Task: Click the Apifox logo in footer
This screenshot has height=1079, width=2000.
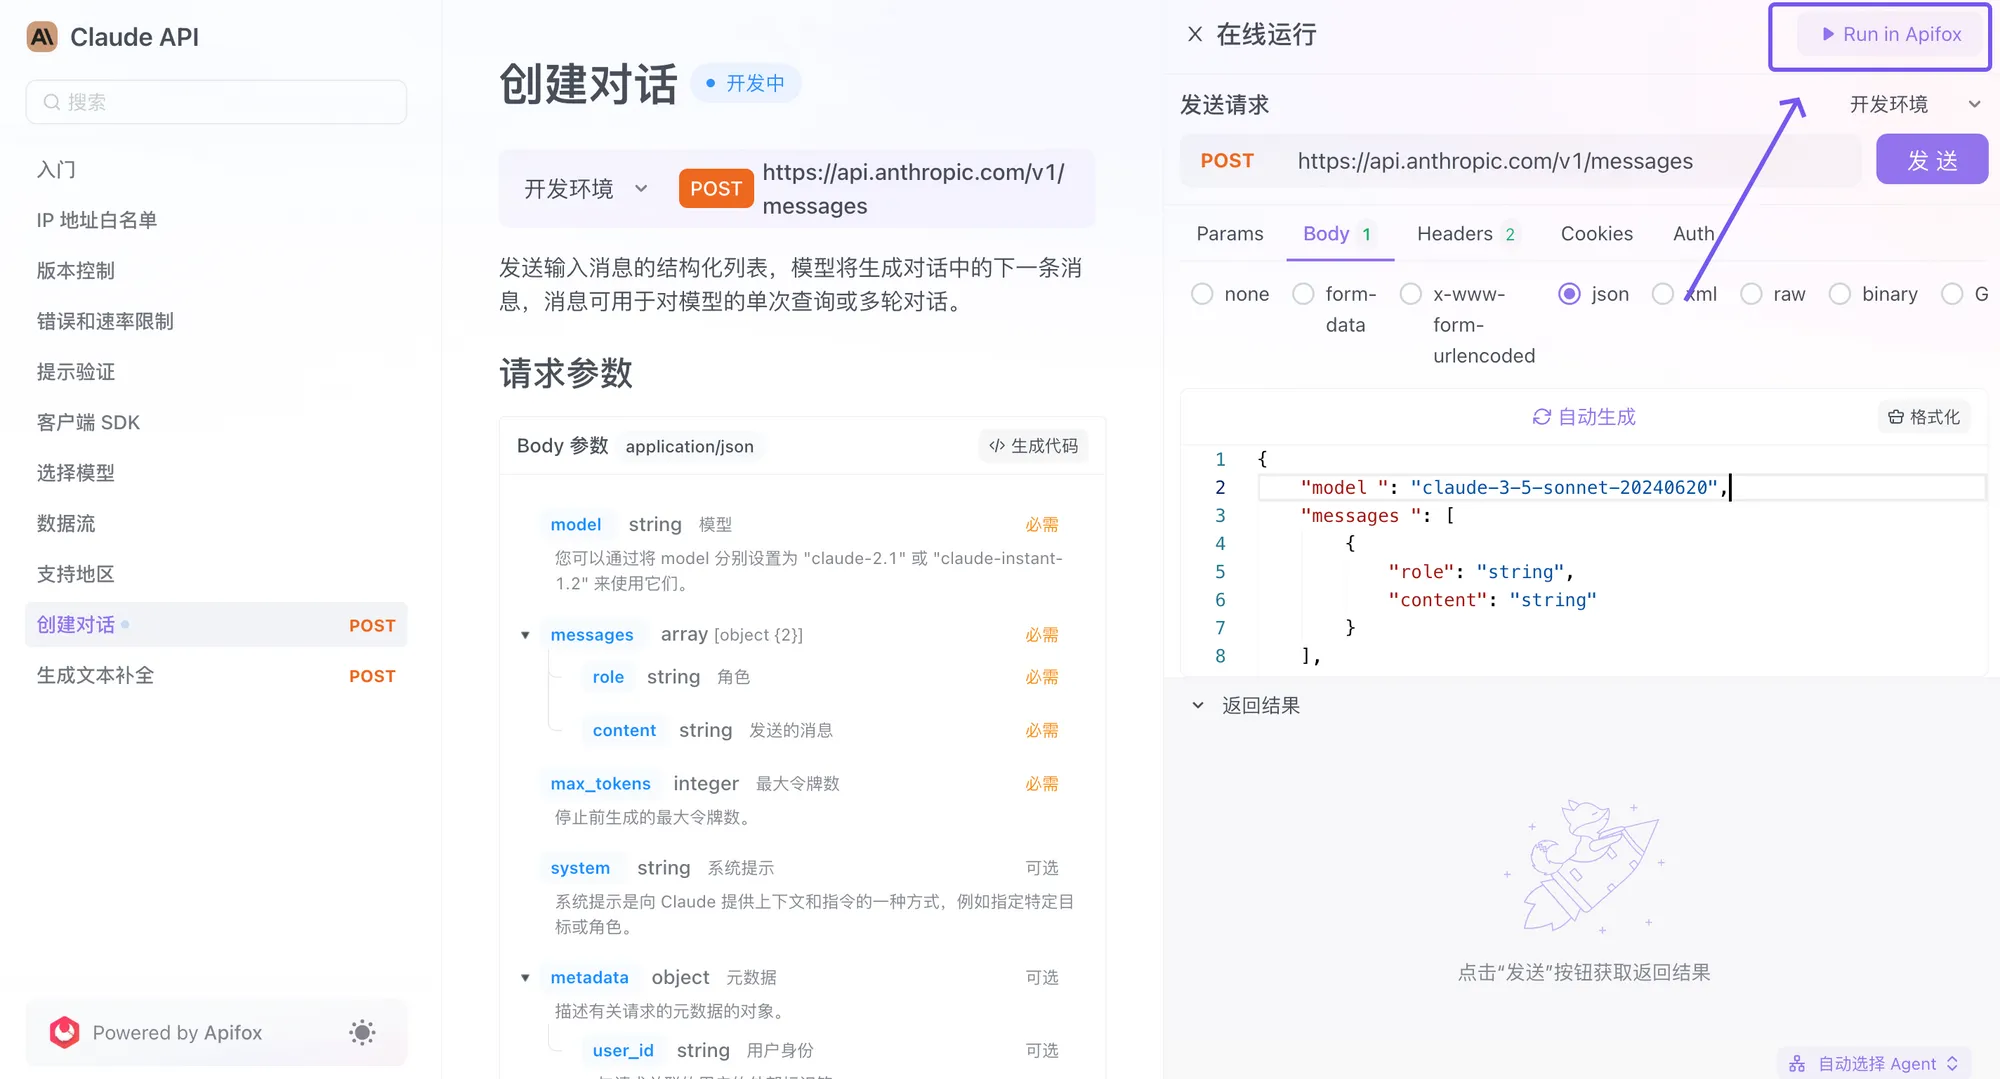Action: pos(64,1032)
